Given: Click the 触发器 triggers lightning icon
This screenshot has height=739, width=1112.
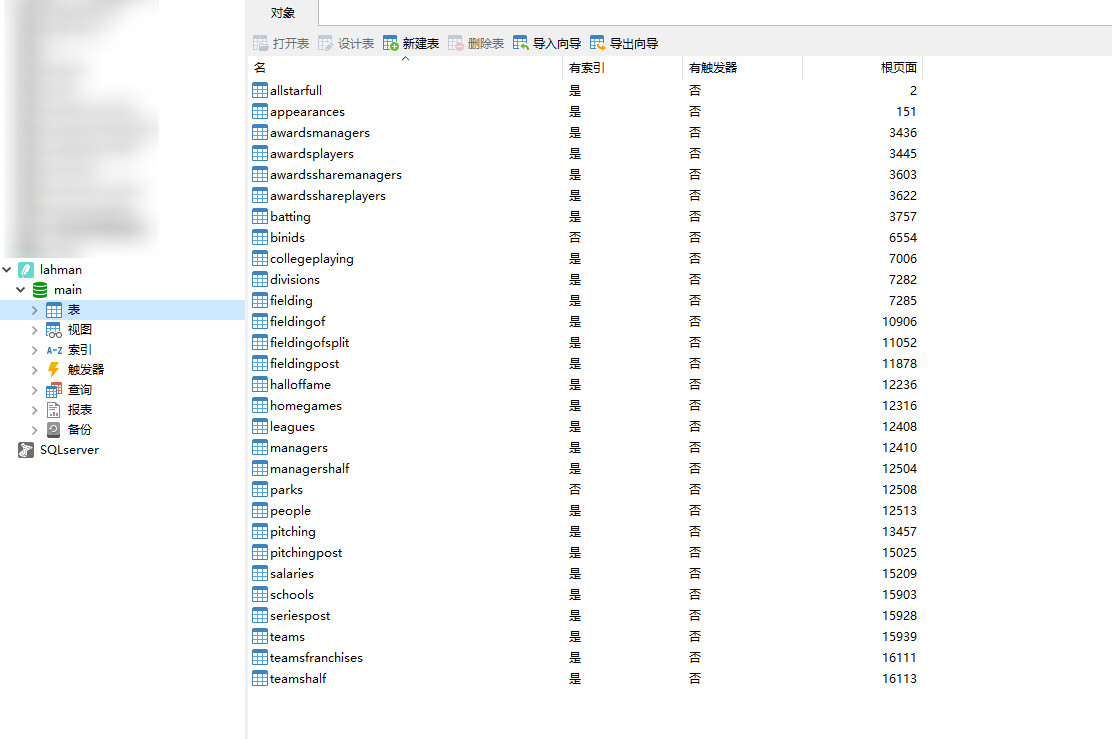Looking at the screenshot, I should (x=54, y=370).
